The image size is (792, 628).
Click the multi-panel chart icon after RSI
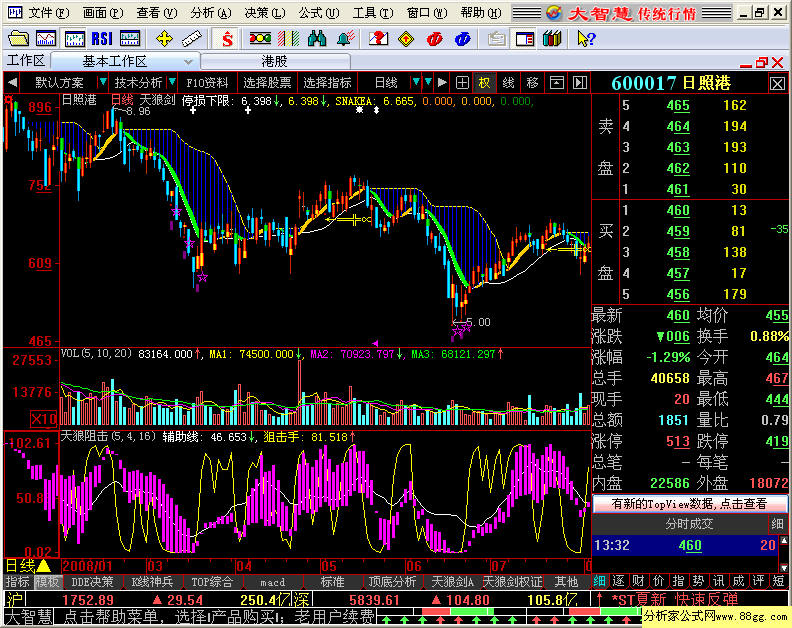(130, 38)
